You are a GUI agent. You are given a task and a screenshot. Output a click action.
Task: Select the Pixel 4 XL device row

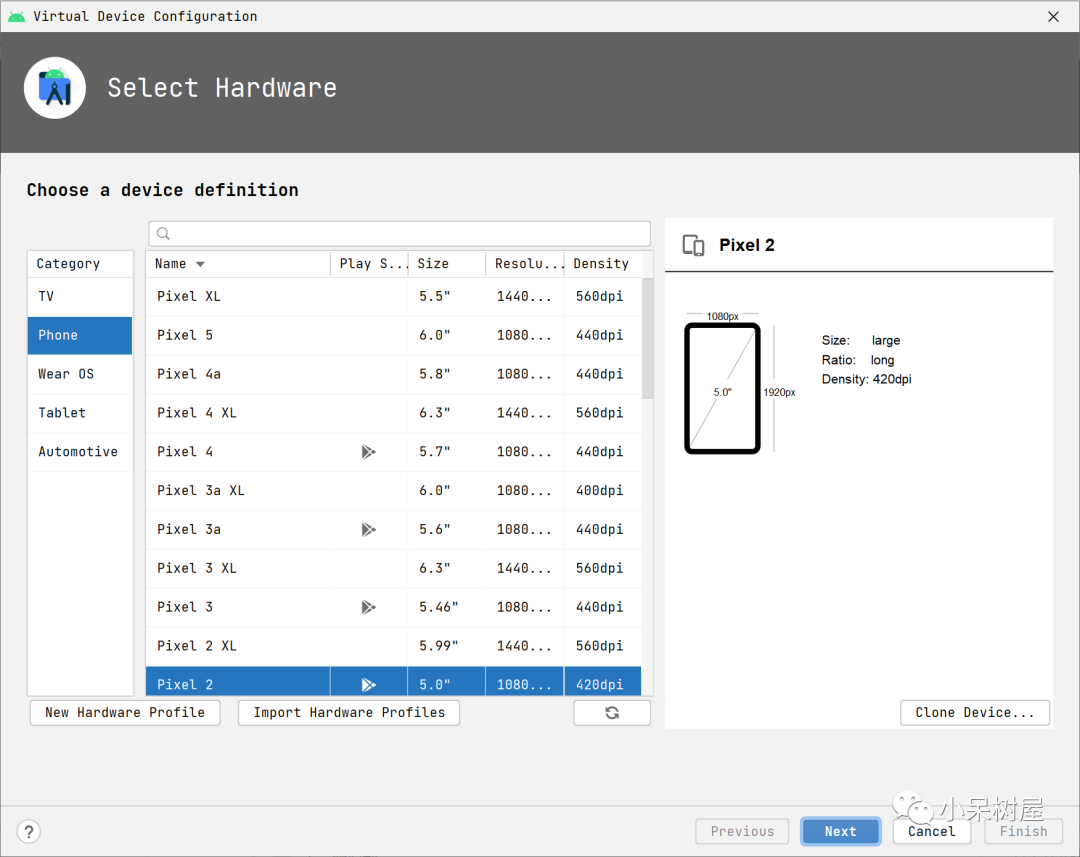coord(393,413)
